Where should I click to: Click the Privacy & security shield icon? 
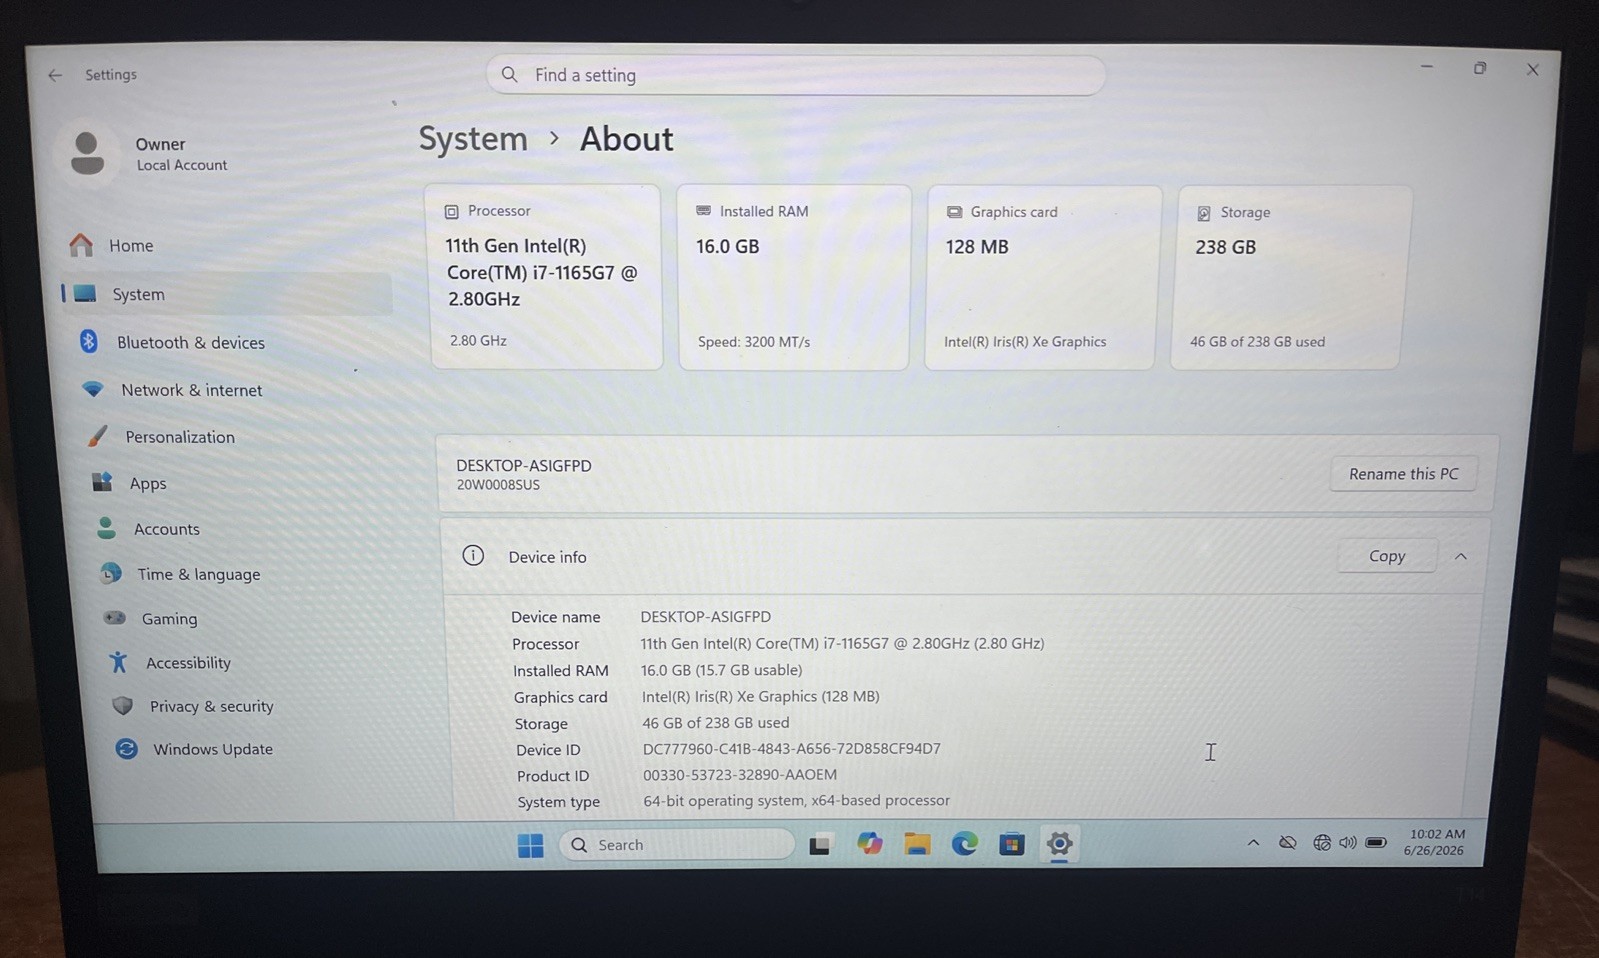(123, 706)
